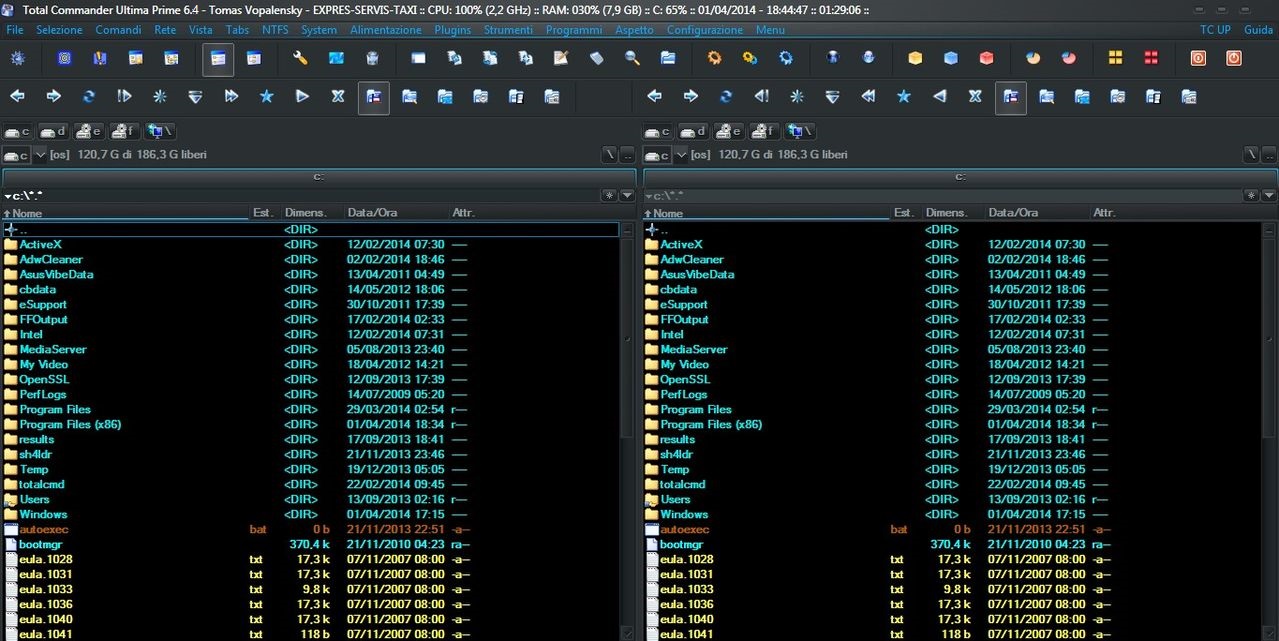Viewport: 1279px width, 641px height.
Task: Select the Program Files folder in right panel
Action: point(696,409)
